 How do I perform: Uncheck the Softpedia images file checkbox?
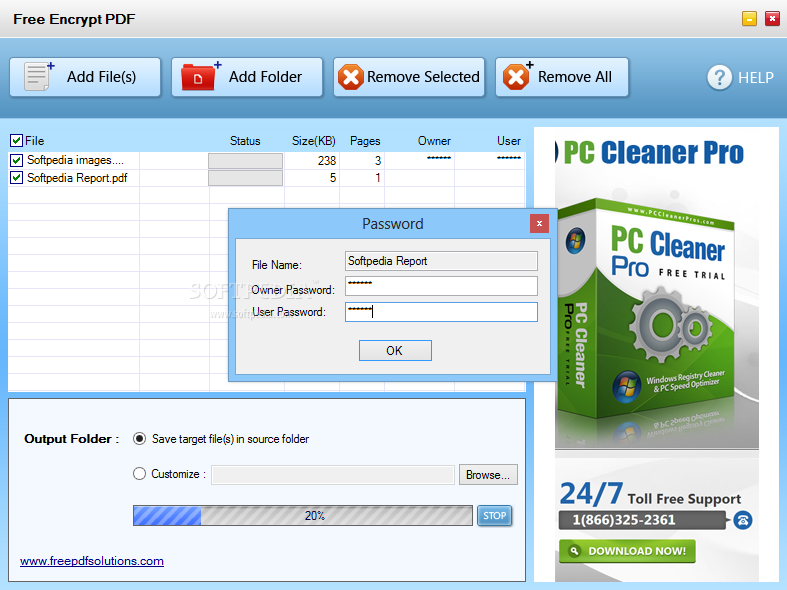tap(16, 160)
